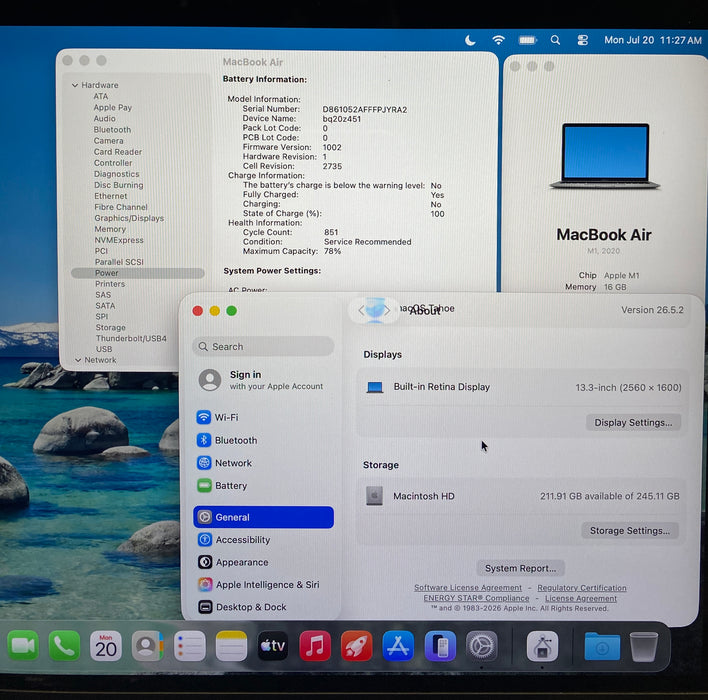Select NVMExpress in System Information sidebar
Viewport: 708px width, 700px height.
[119, 240]
